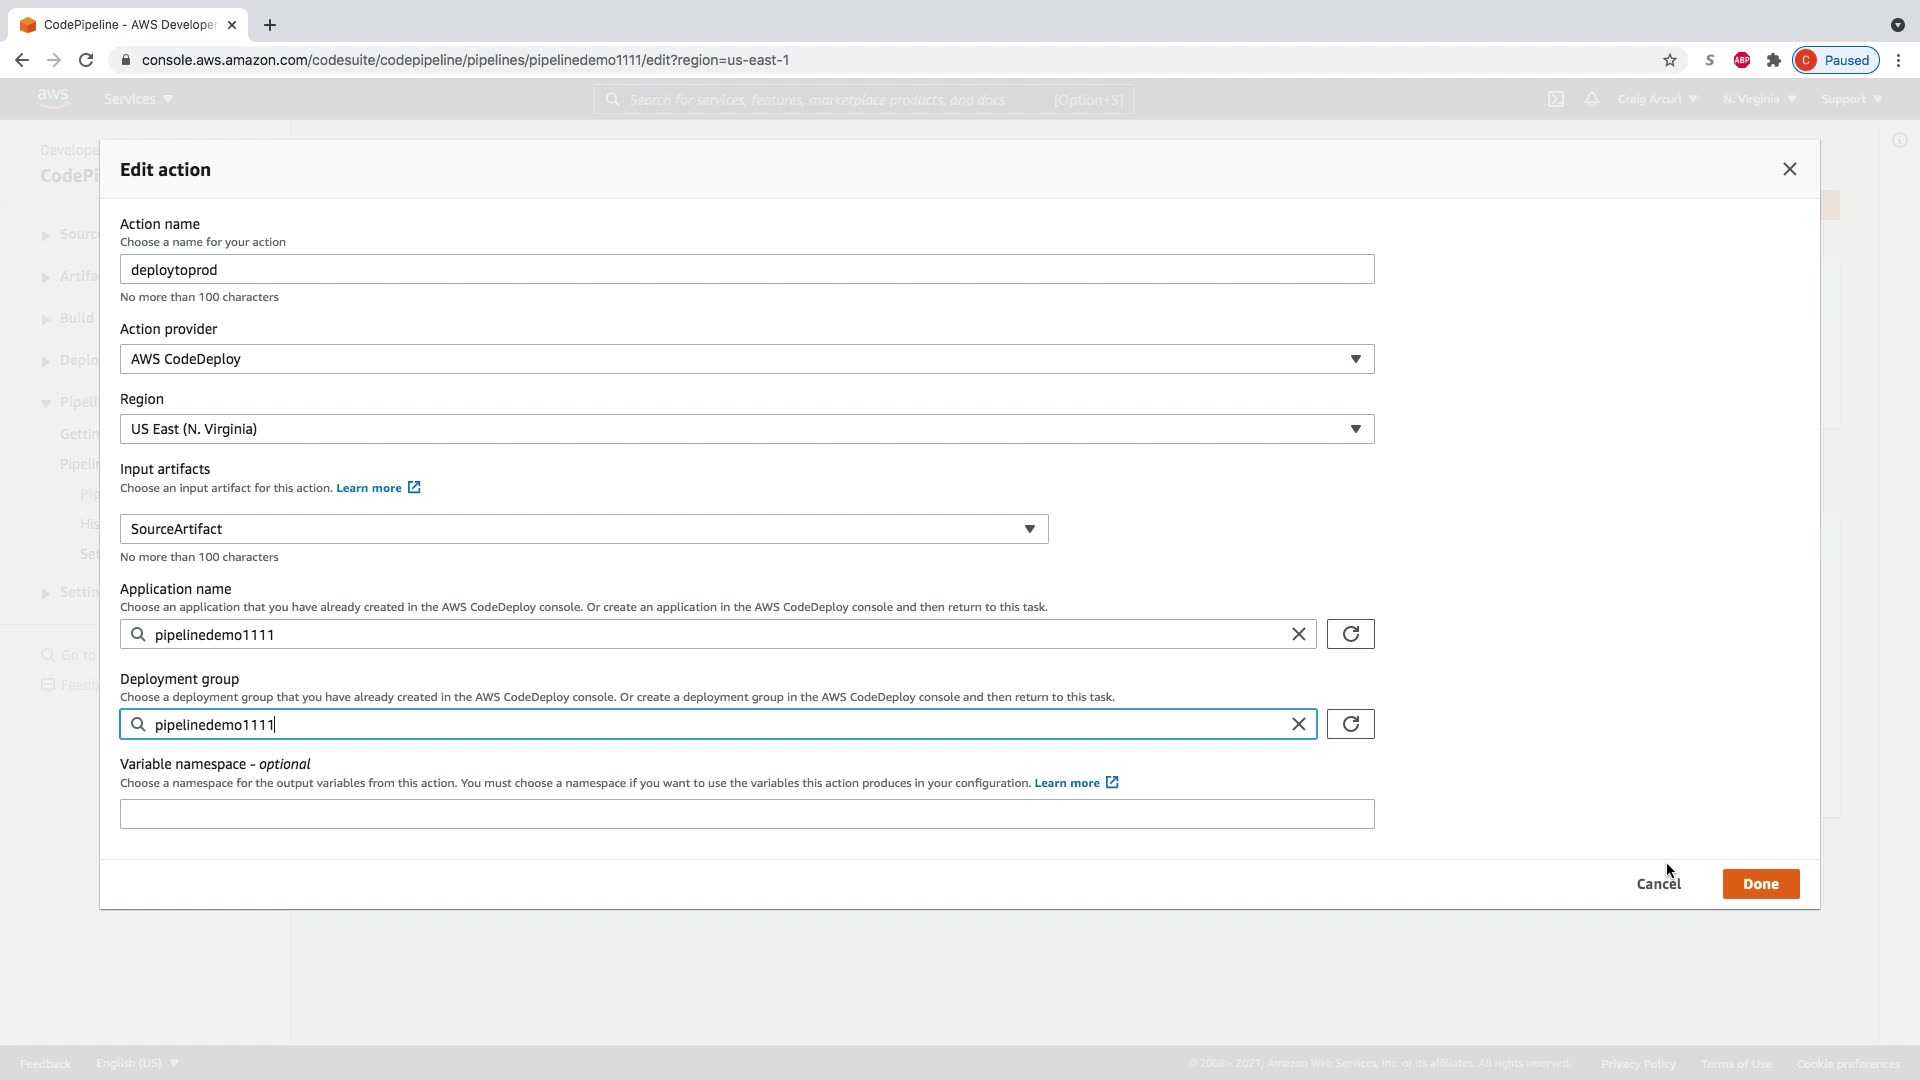Screen dimensions: 1920x1080
Task: Refresh the Application name list
Action: [1350, 634]
